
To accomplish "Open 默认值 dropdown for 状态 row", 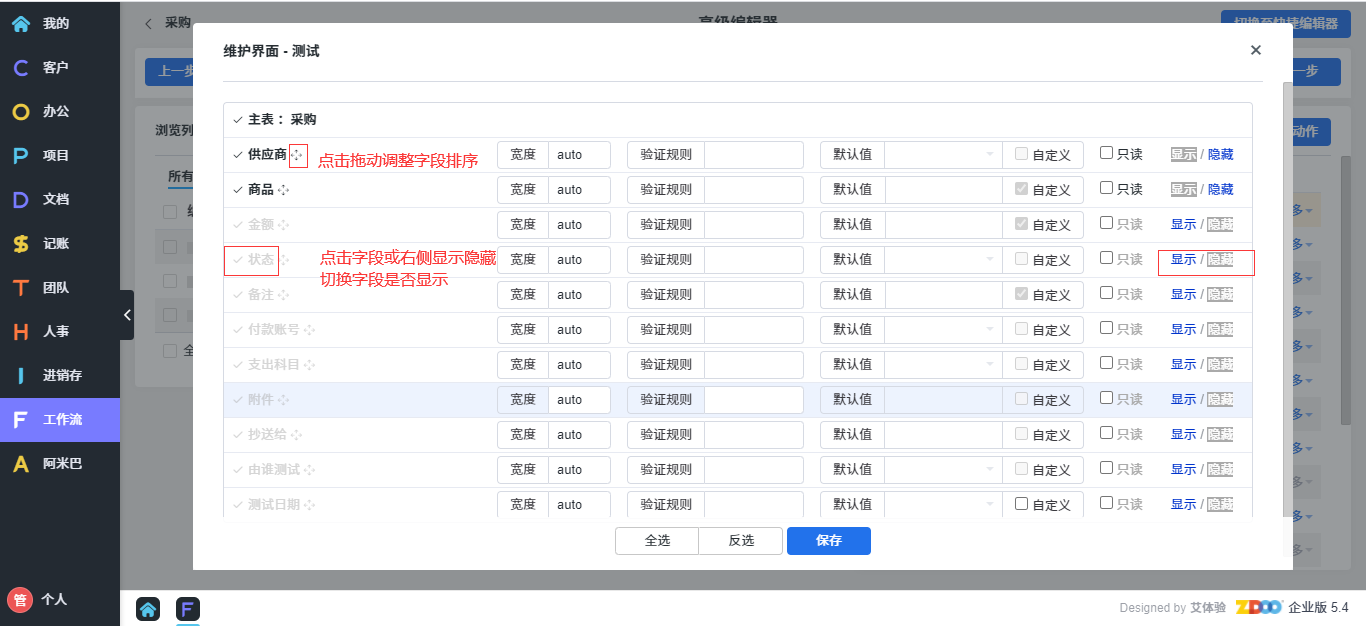I will click(x=943, y=260).
